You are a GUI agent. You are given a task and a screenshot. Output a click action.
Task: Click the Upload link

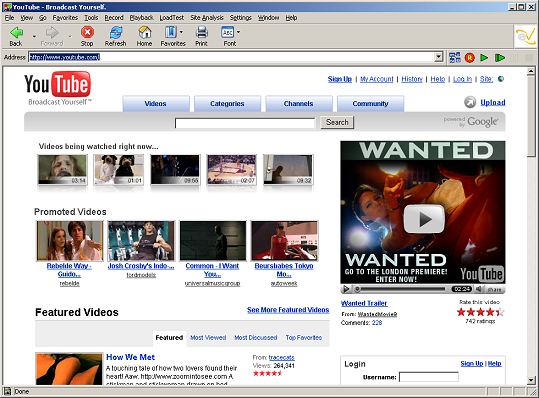coord(493,102)
